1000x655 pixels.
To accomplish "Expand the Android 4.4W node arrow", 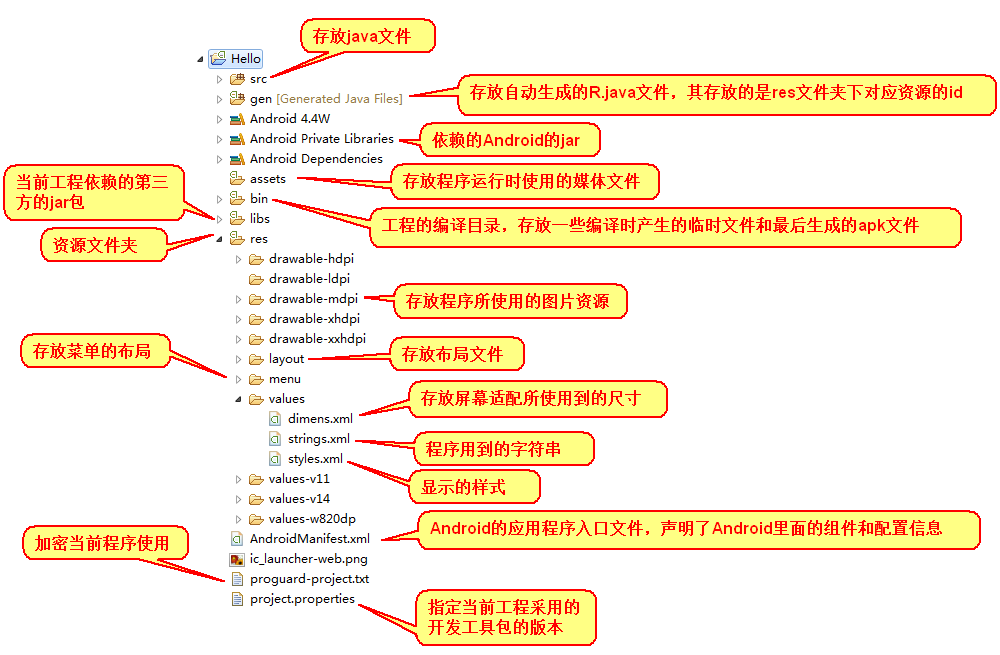I will point(219,119).
